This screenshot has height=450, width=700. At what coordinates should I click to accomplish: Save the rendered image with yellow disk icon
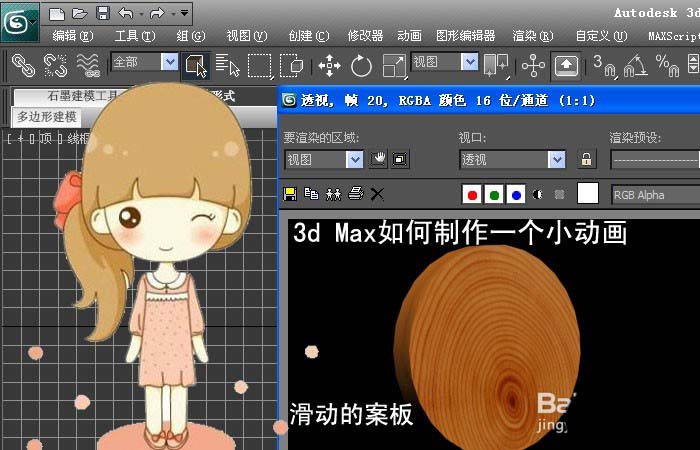pyautogui.click(x=290, y=194)
